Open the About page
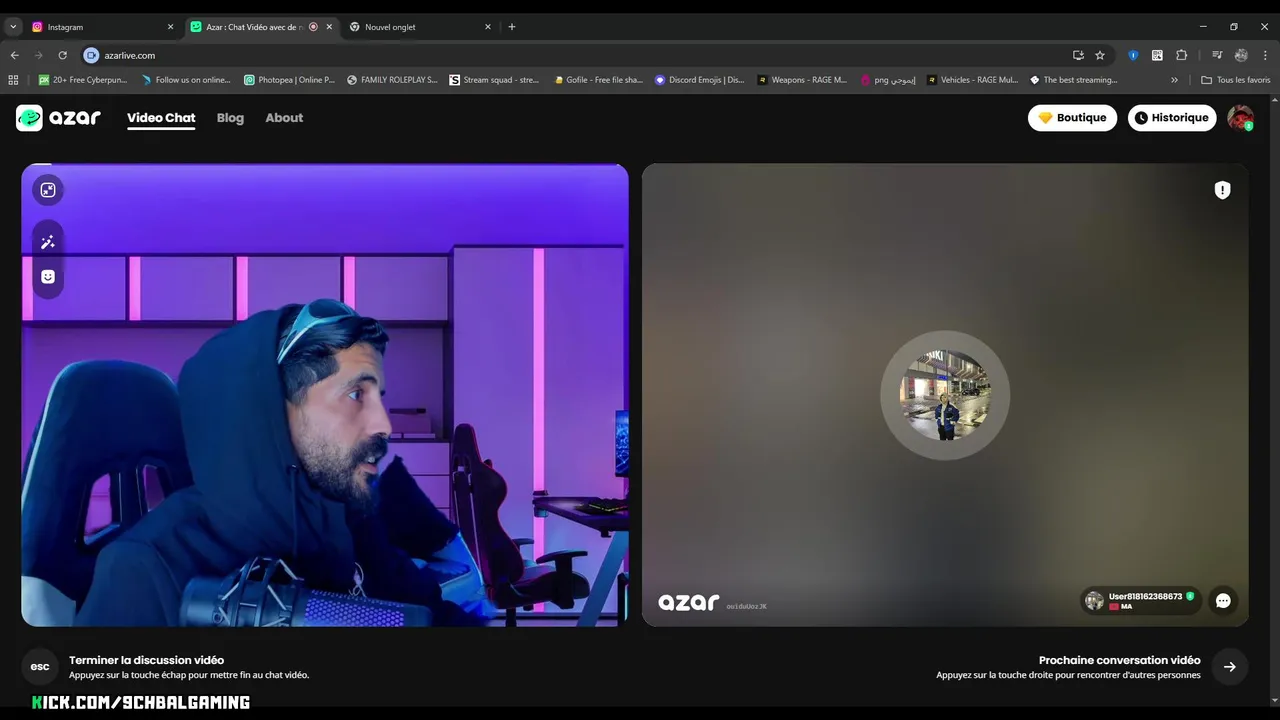 [x=284, y=118]
